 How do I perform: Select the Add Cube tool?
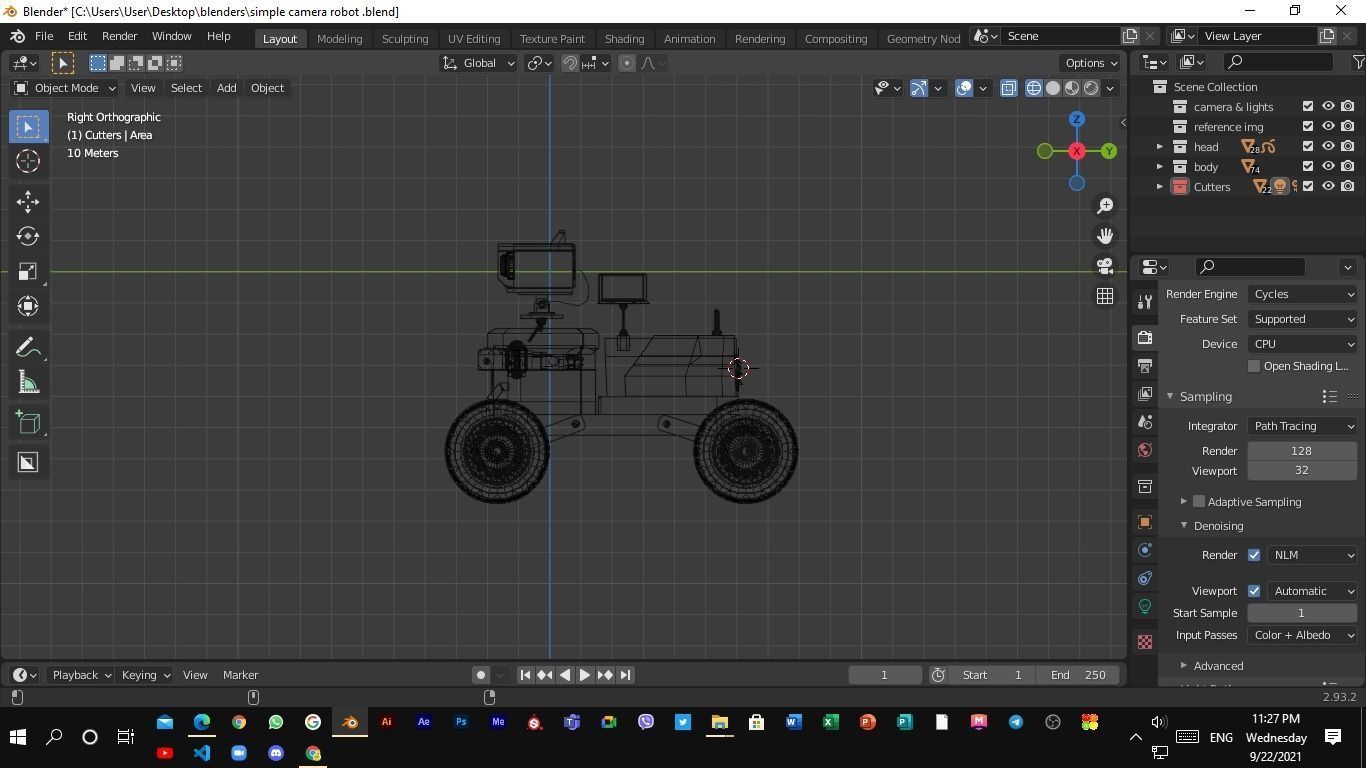(28, 422)
